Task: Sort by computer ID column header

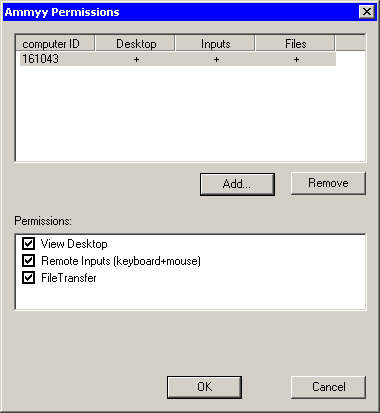Action: tap(55, 44)
